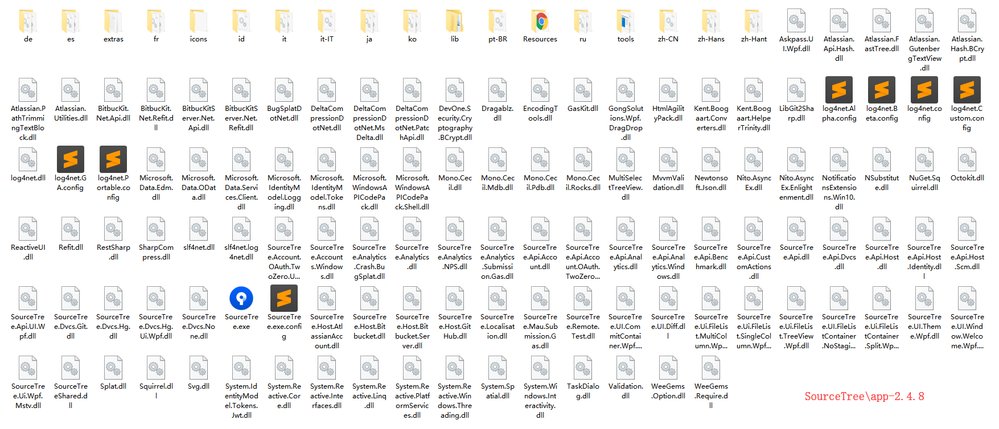Open the zh-Hant folder icon
999x429 pixels.
[x=754, y=22]
